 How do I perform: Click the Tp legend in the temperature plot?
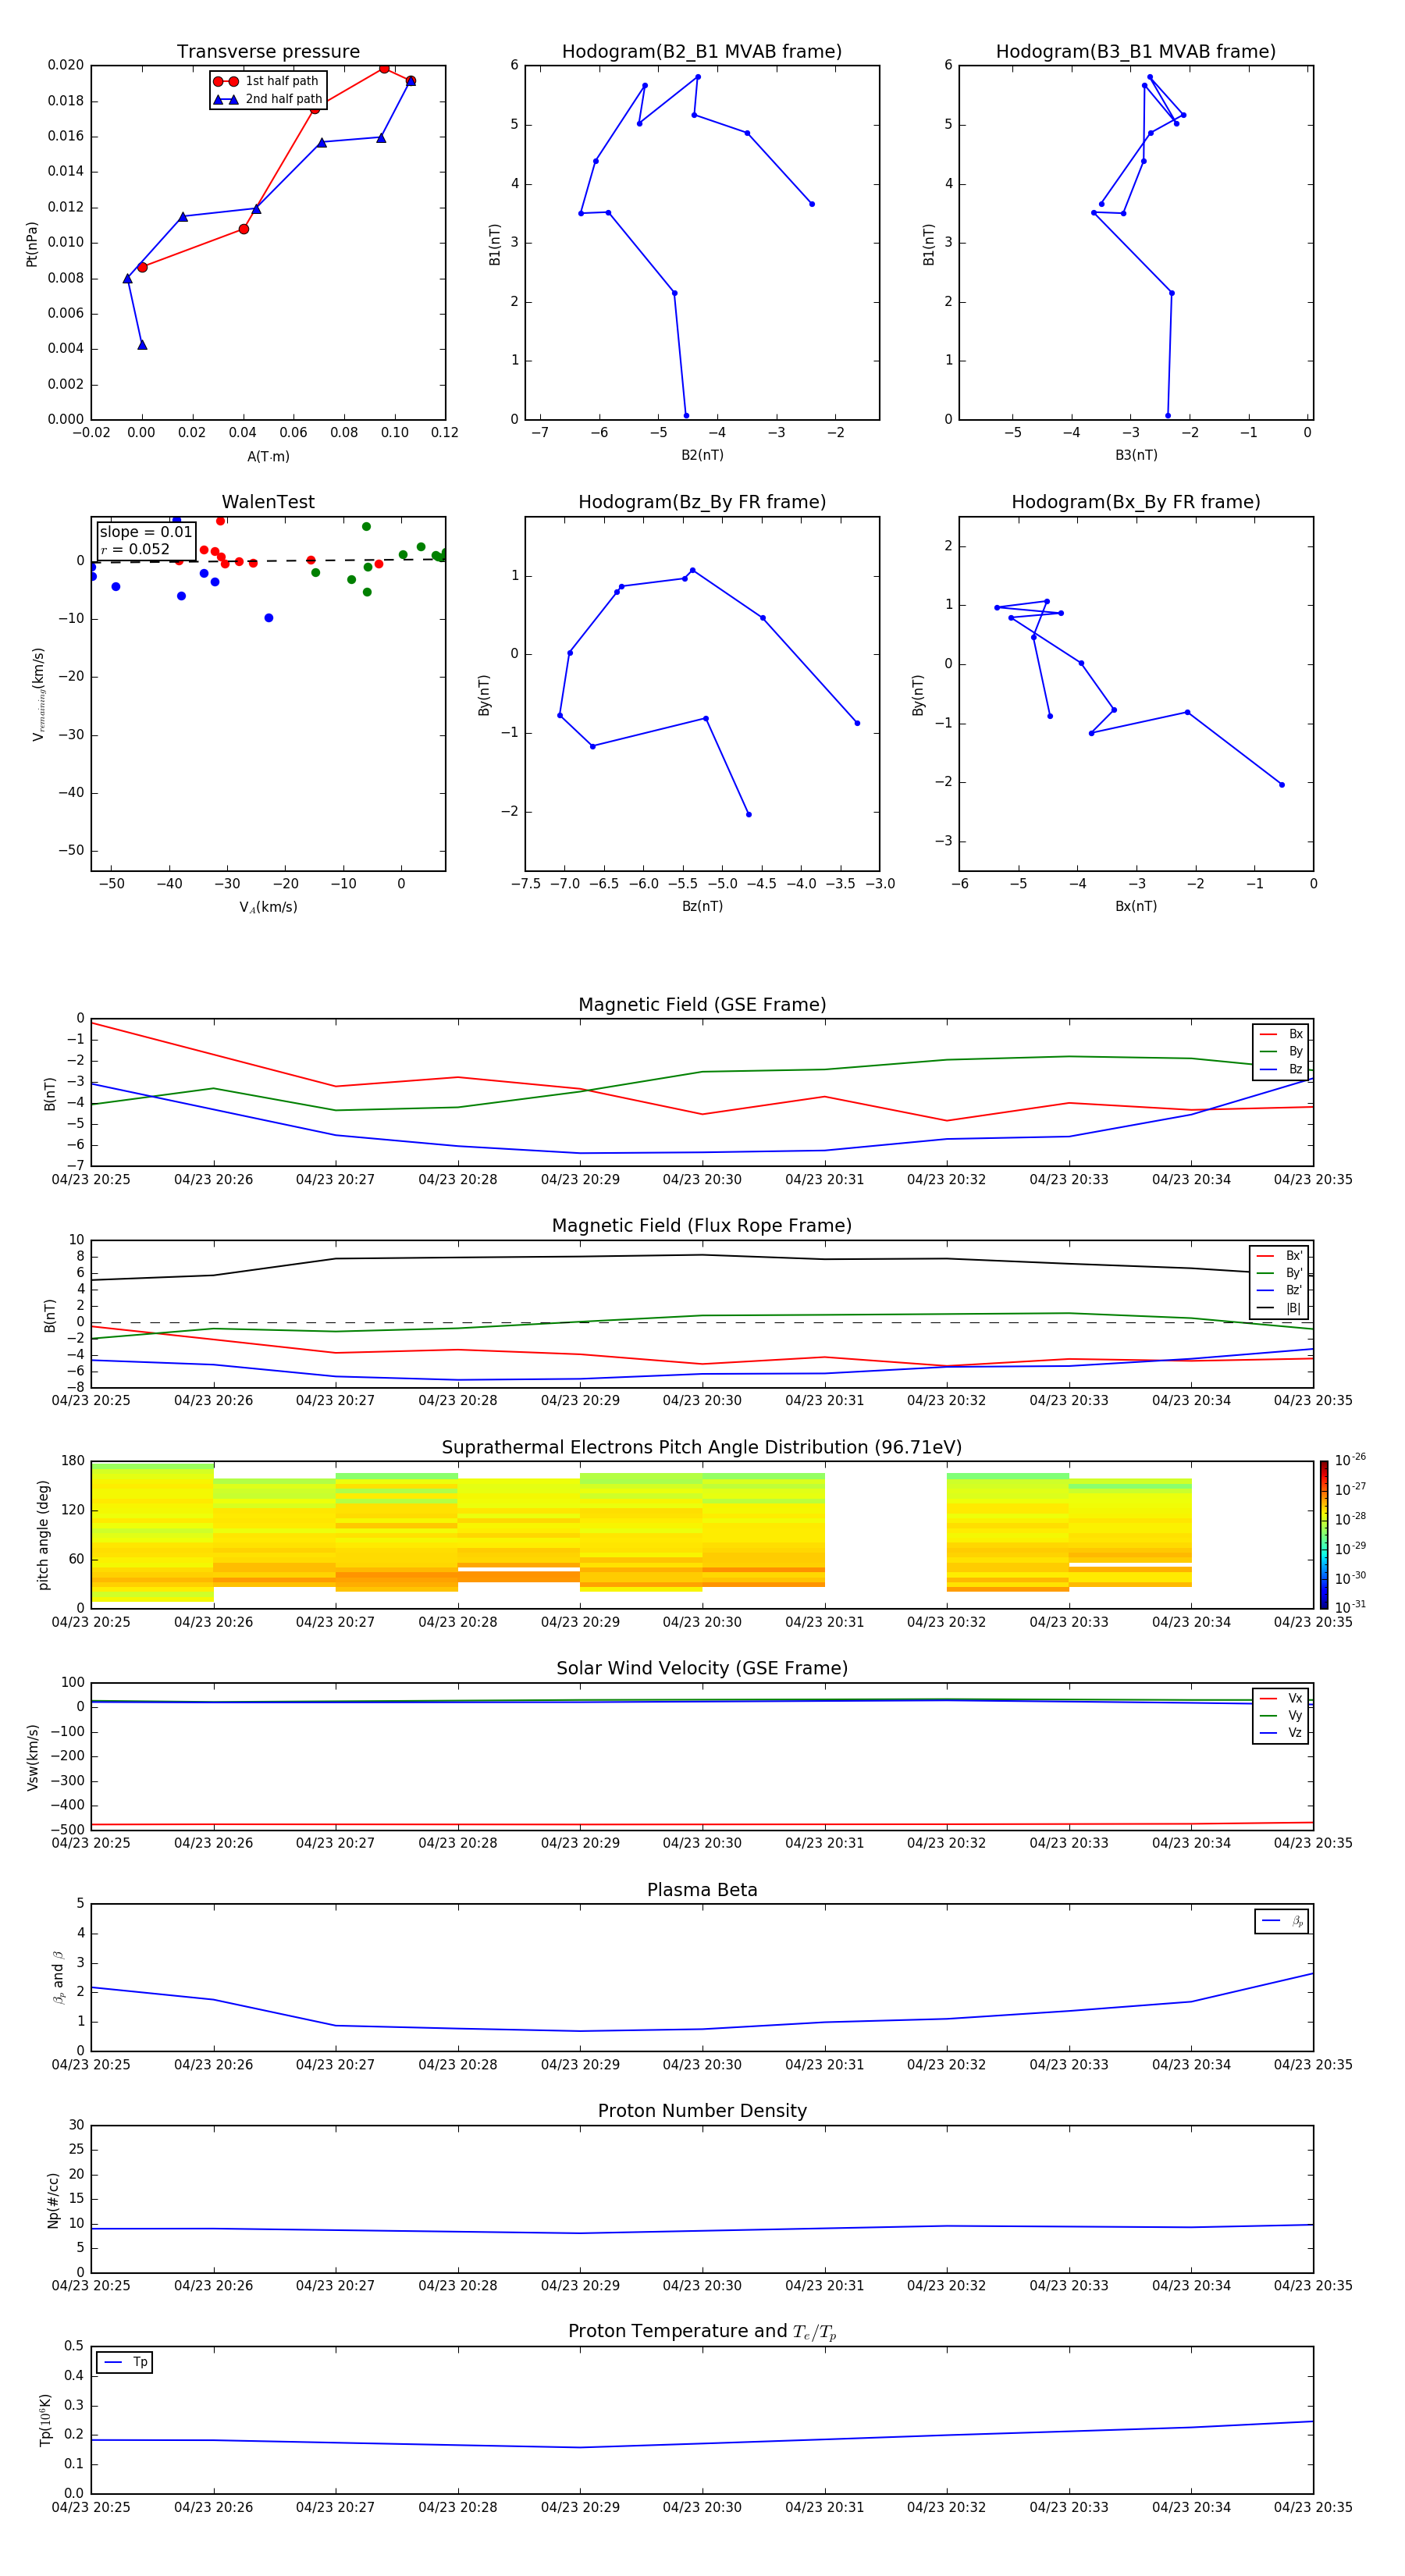(124, 2362)
